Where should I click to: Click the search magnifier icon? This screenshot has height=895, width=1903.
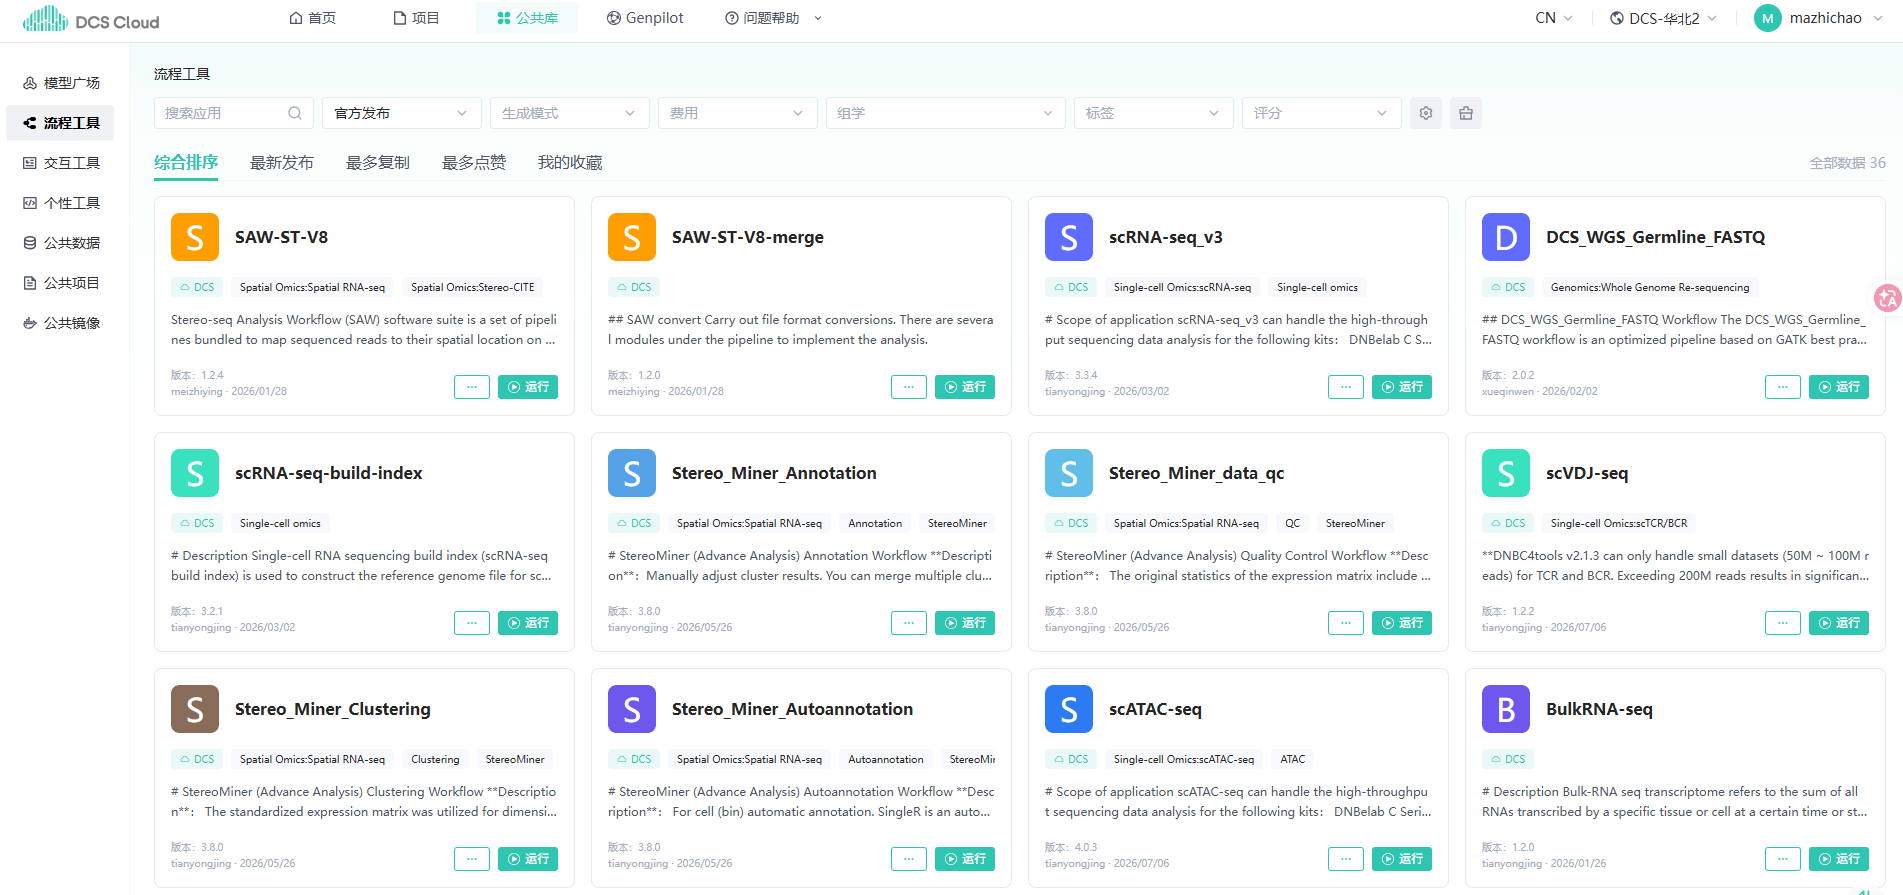pos(295,113)
